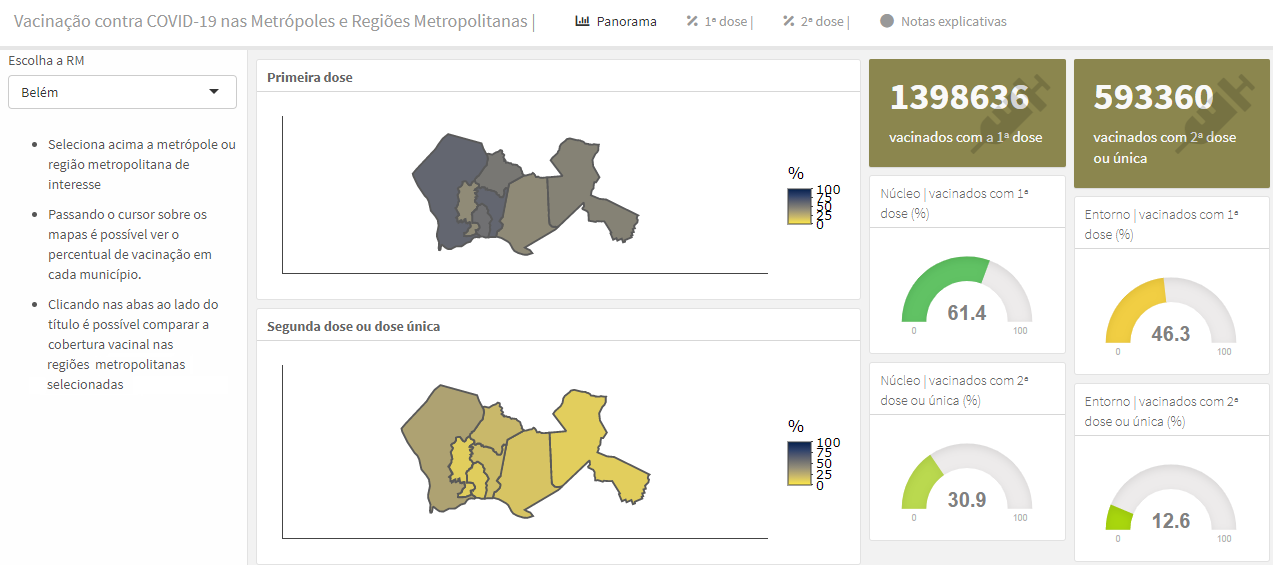Click the Entorno vacinados com 2ª dose title
Screen dimensions: 1273x565
pos(1162,411)
